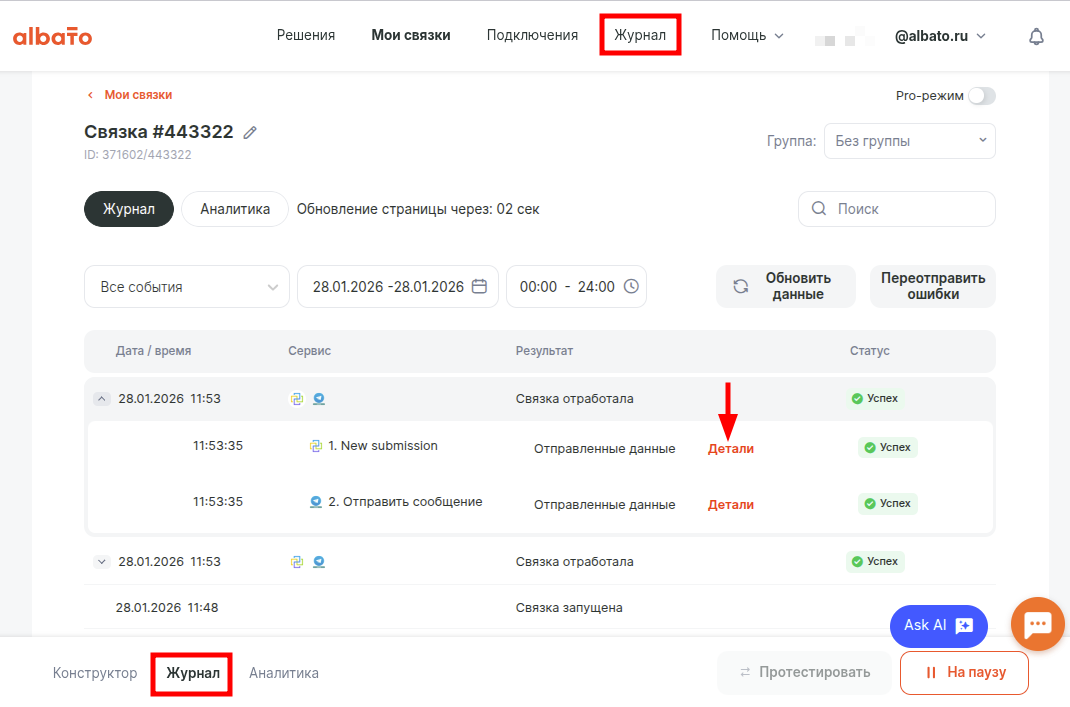Click the pencil icon to rename Связка #443322

point(250,132)
